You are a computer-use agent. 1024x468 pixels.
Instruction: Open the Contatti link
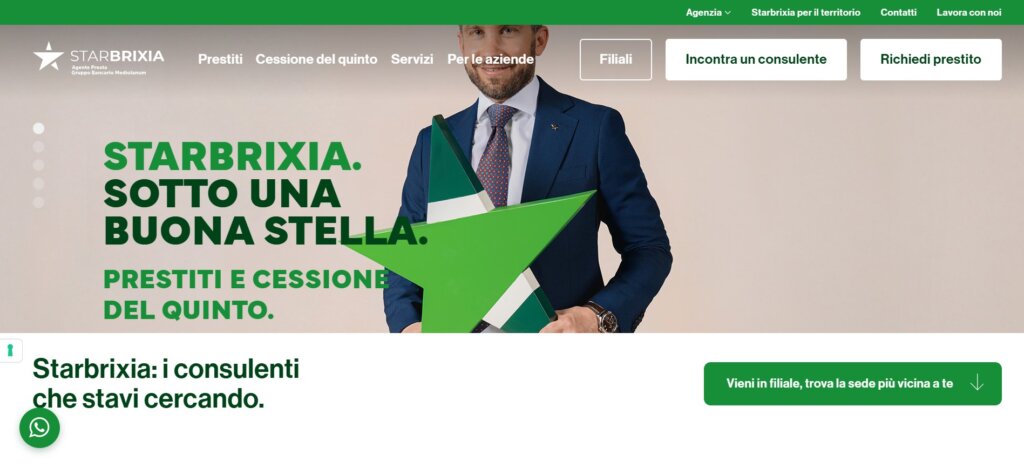(x=899, y=12)
